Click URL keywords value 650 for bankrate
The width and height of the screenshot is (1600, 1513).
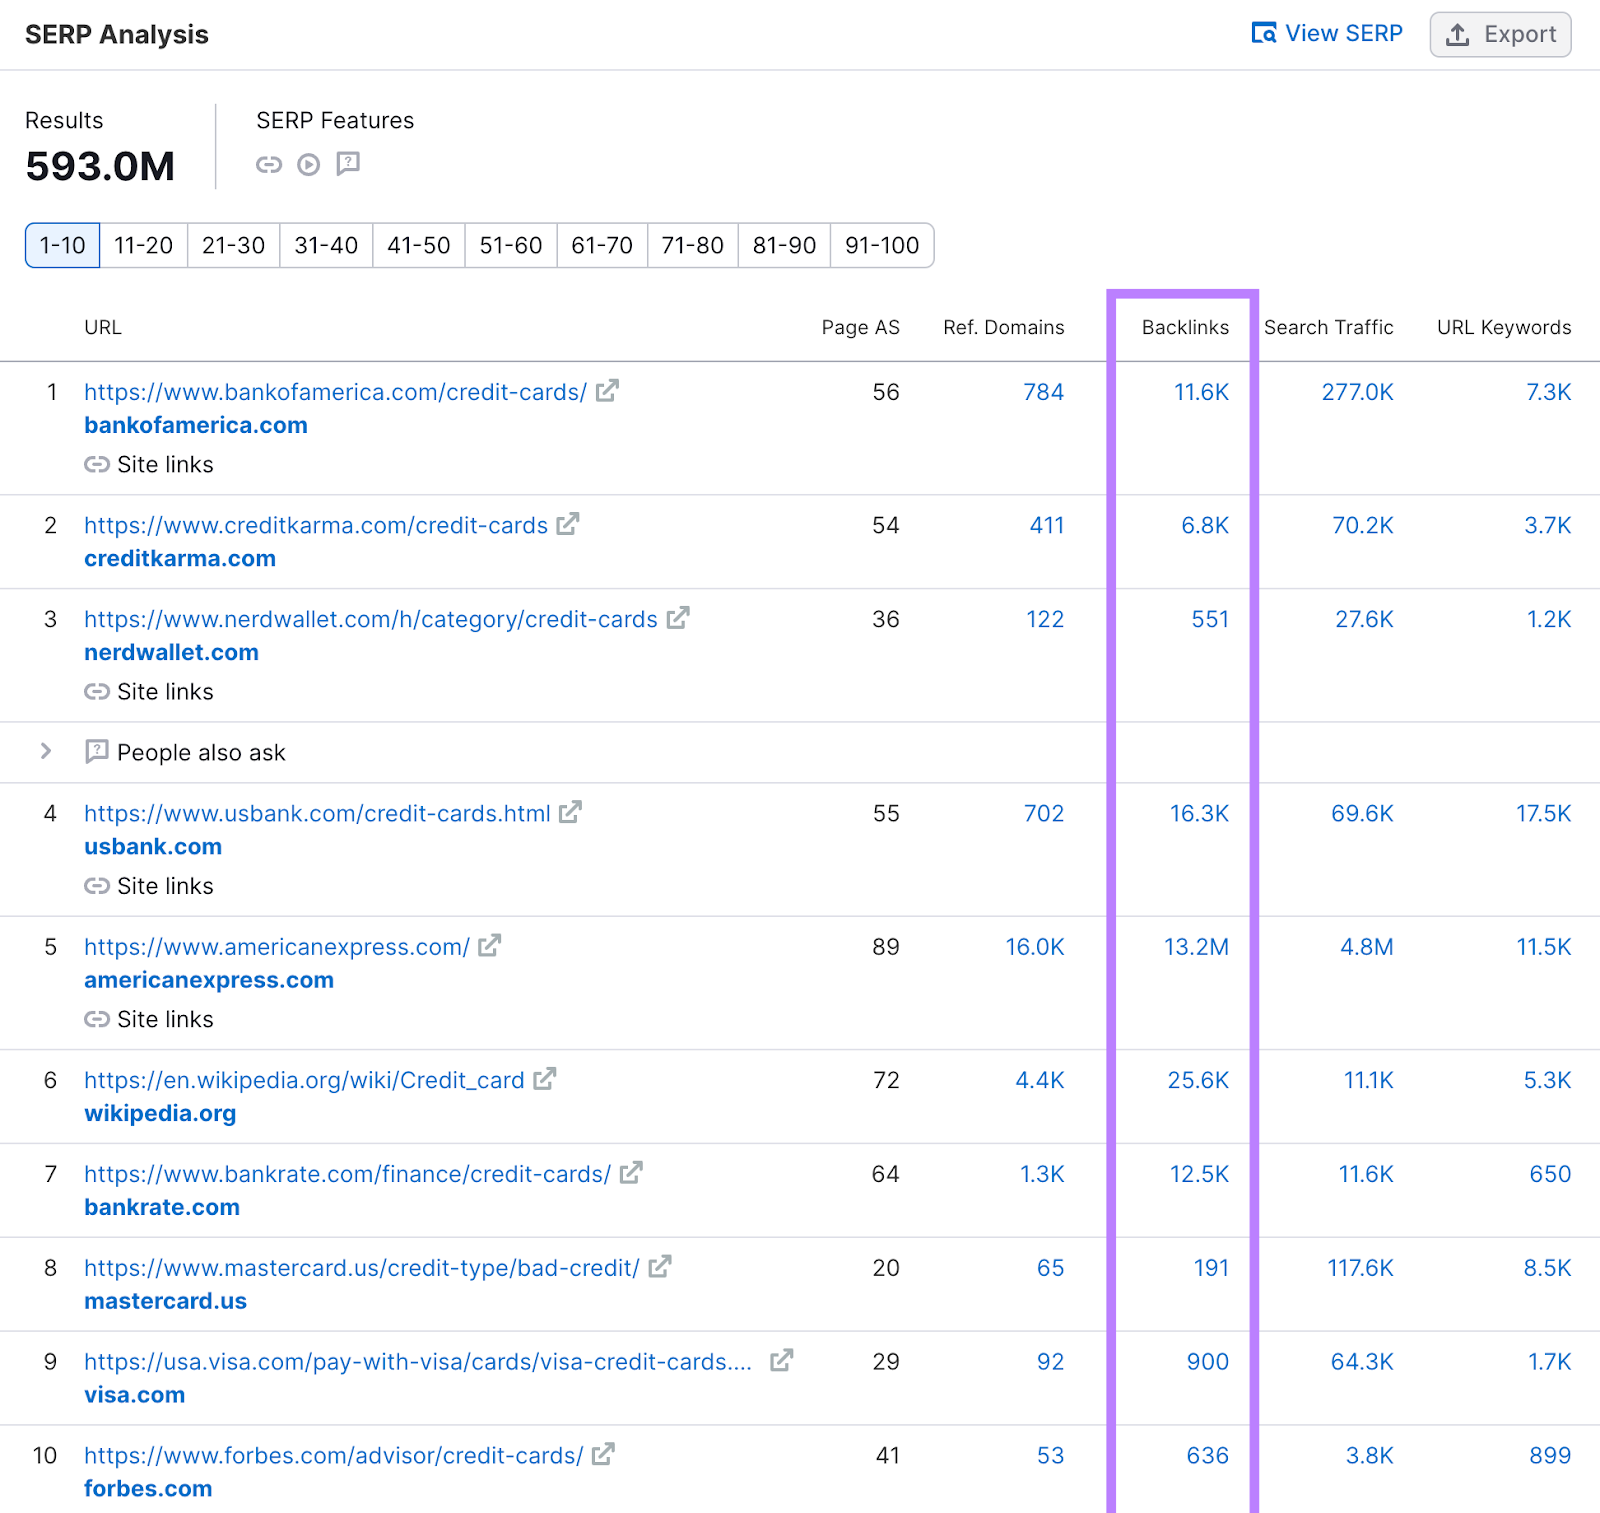point(1550,1174)
